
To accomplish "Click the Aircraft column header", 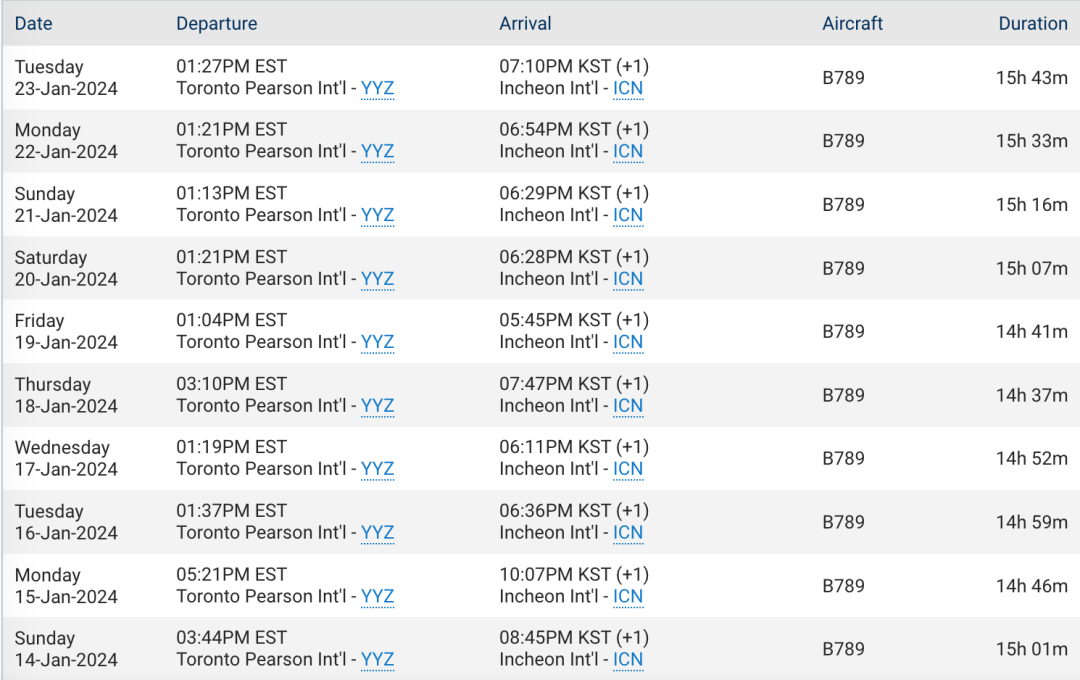I will 852,23.
